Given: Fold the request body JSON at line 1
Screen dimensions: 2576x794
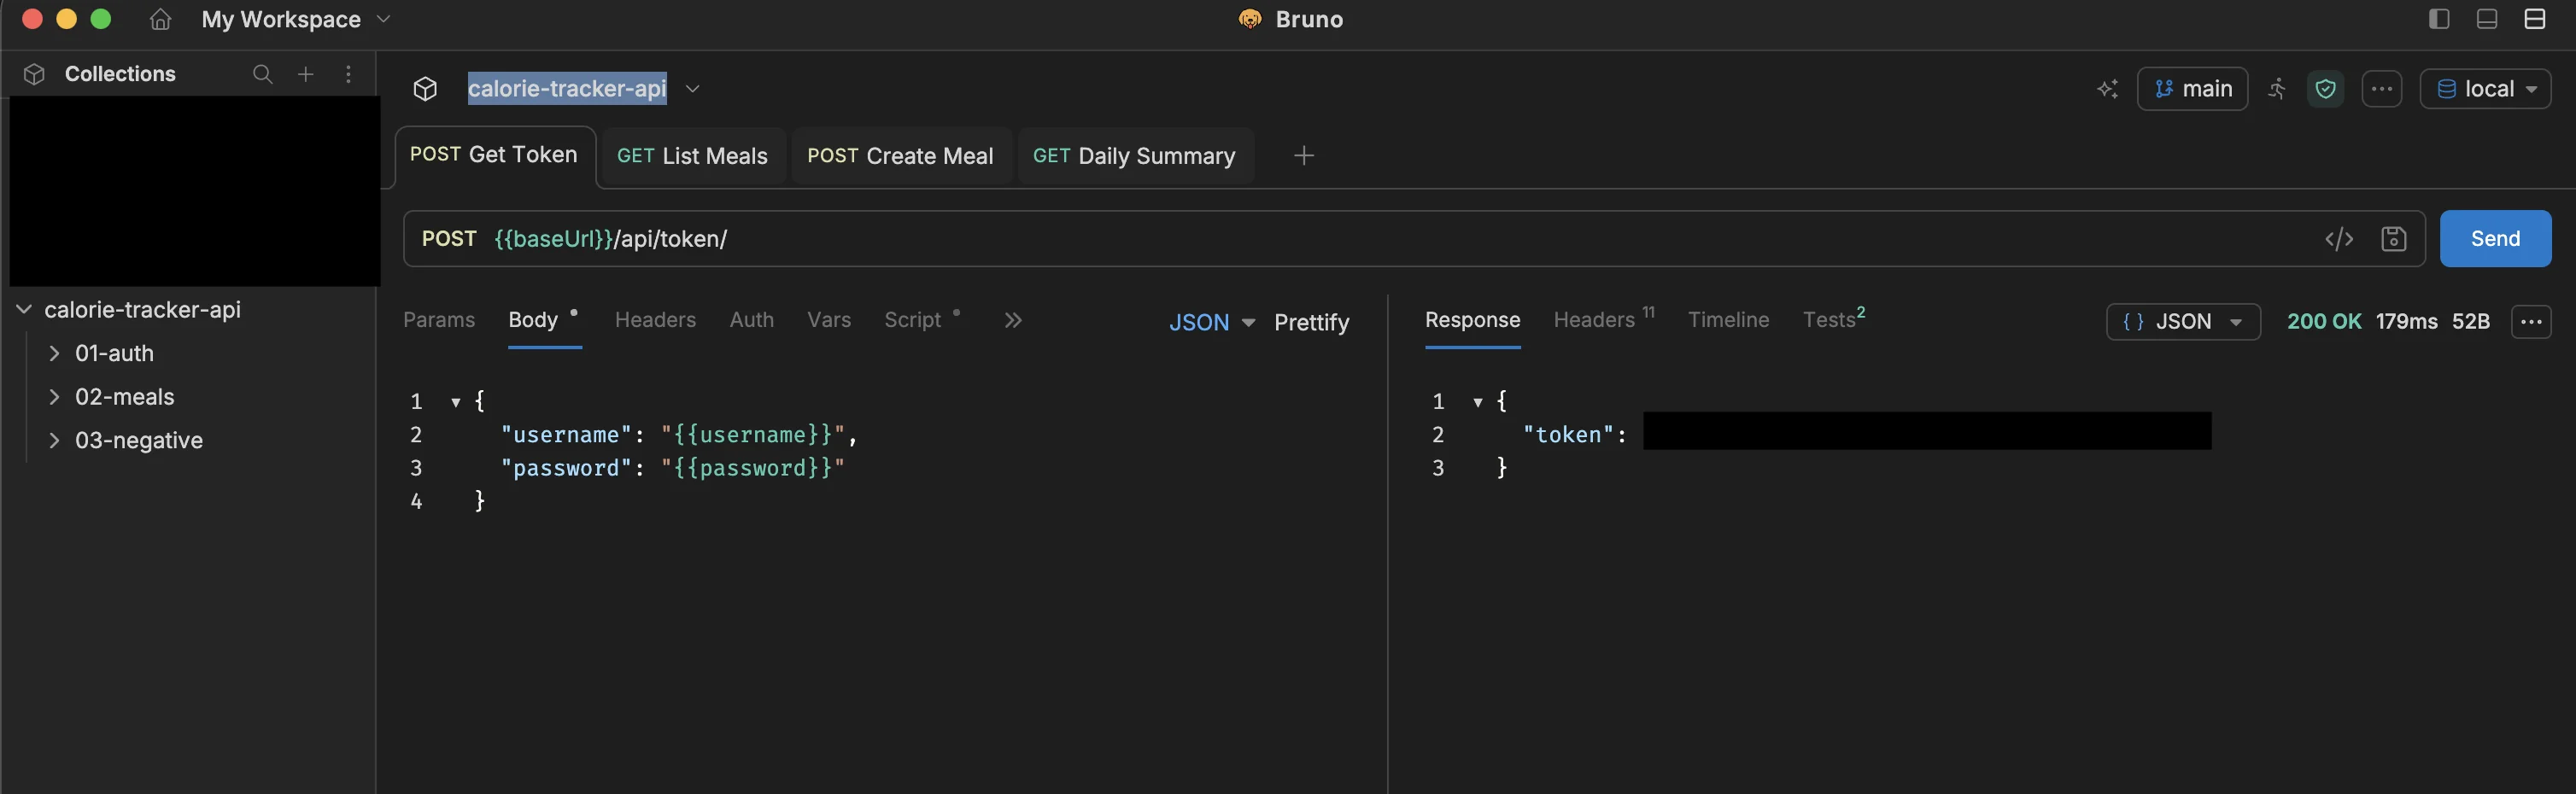Looking at the screenshot, I should click(x=455, y=403).
